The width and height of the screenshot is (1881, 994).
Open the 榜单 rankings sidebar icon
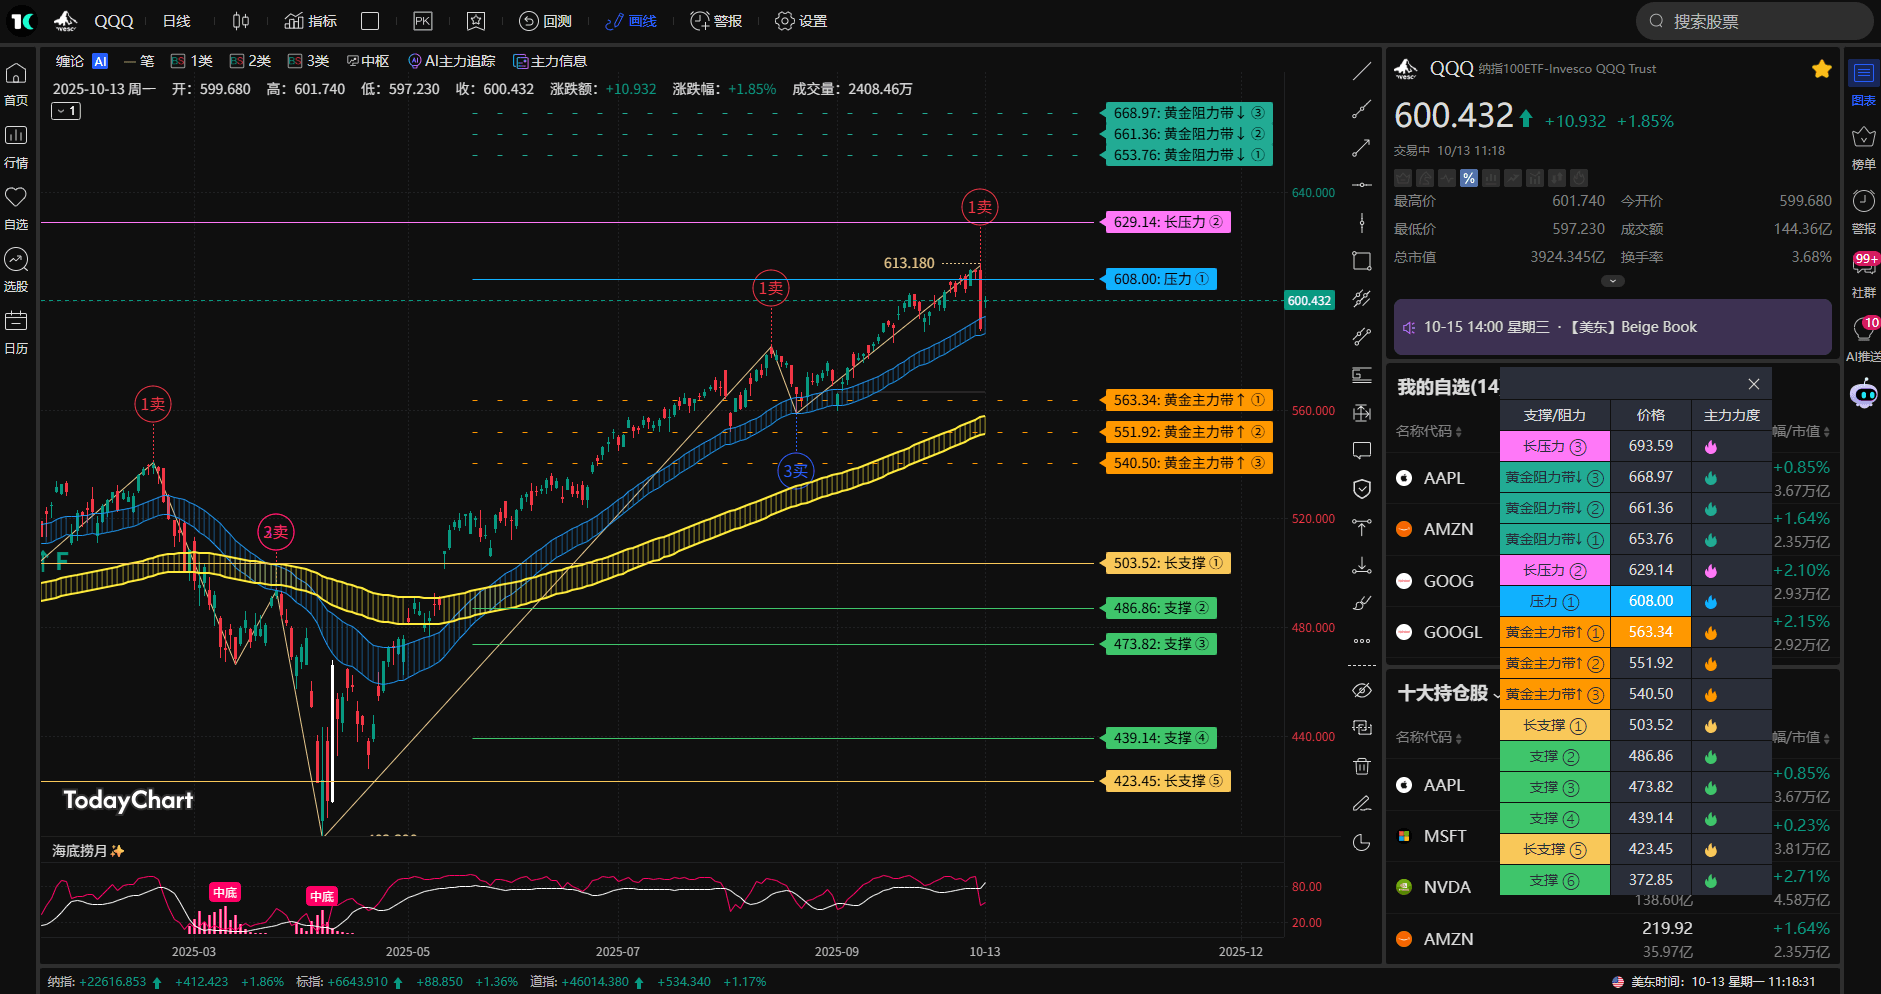tap(1863, 146)
